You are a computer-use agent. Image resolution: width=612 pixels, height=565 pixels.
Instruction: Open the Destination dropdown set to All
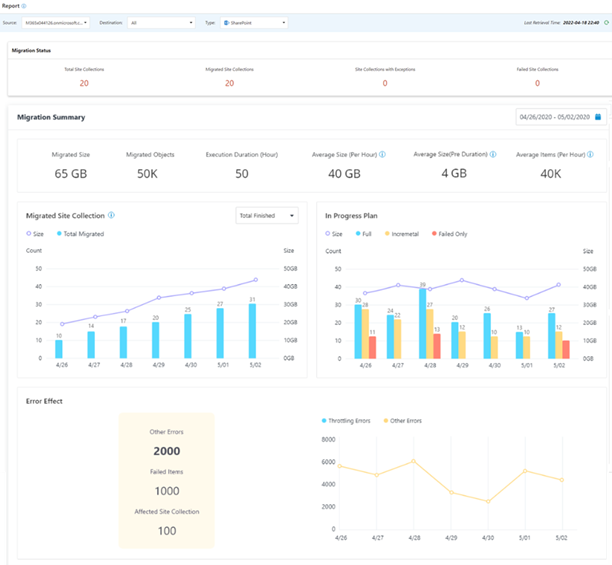(161, 23)
